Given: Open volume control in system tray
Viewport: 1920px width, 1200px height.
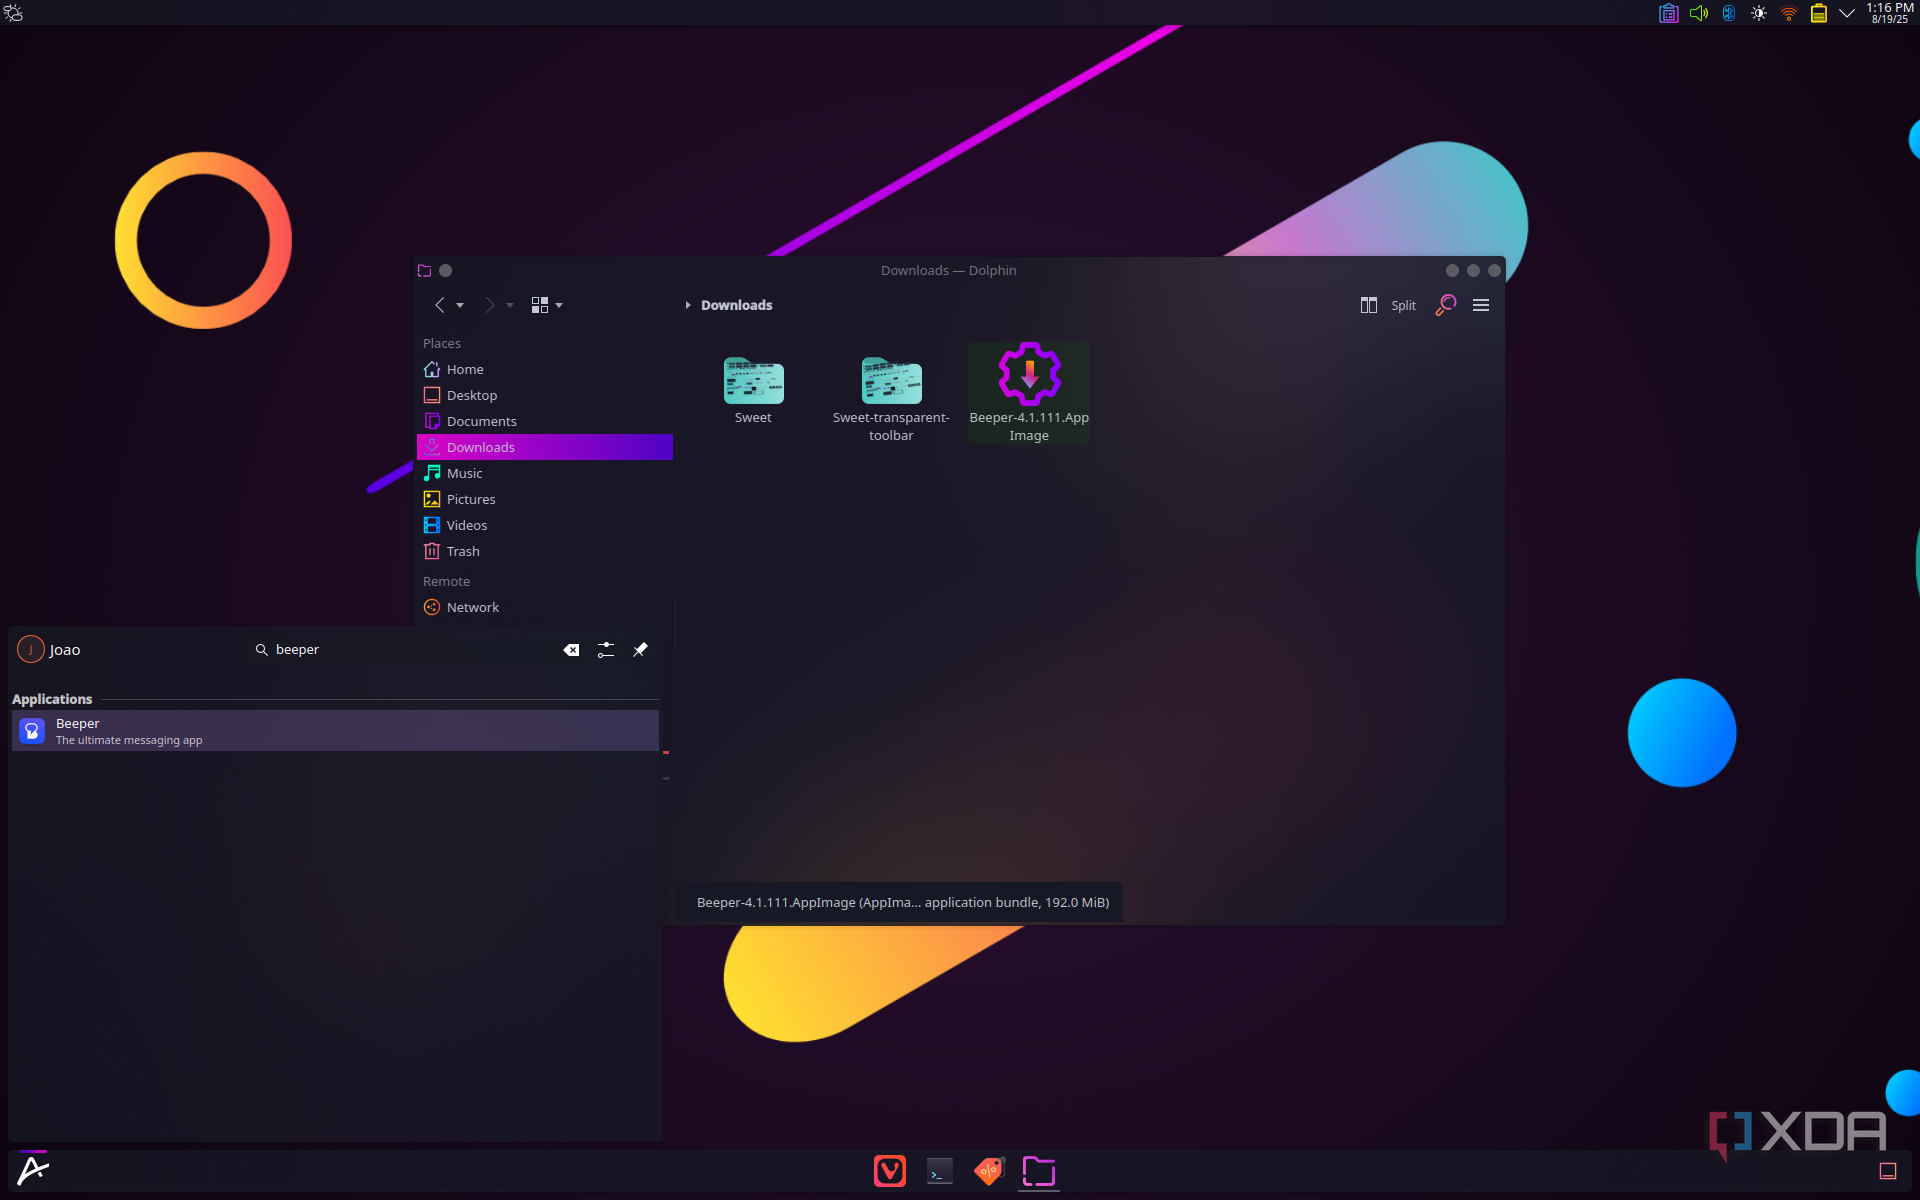Looking at the screenshot, I should pyautogui.click(x=1698, y=13).
